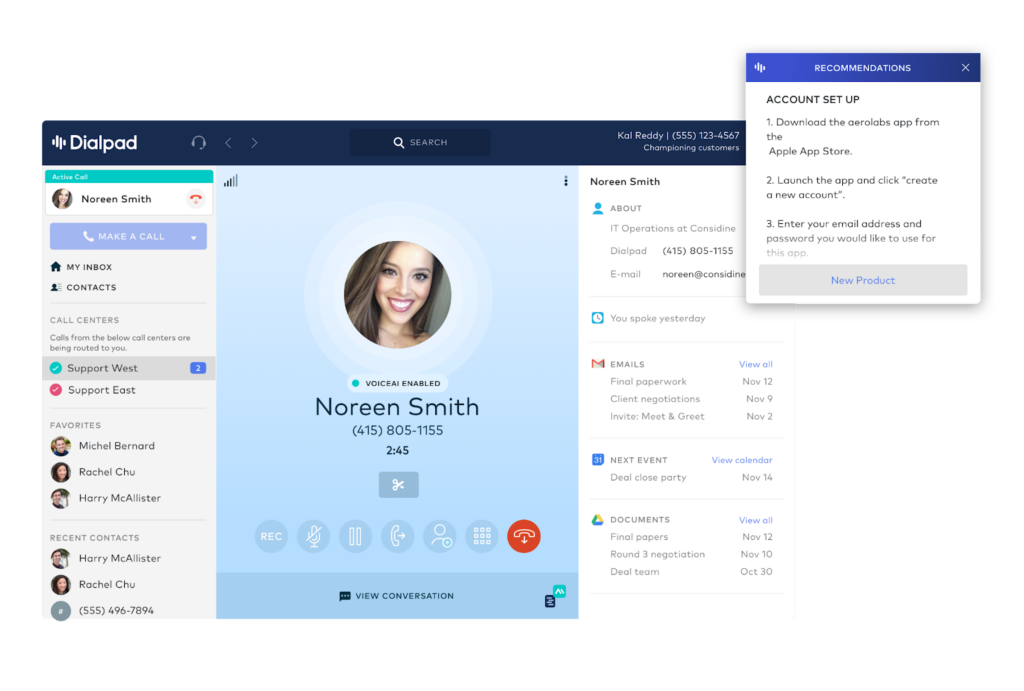1024x691 pixels.
Task: Click Noreen's e-mail address
Action: click(704, 274)
